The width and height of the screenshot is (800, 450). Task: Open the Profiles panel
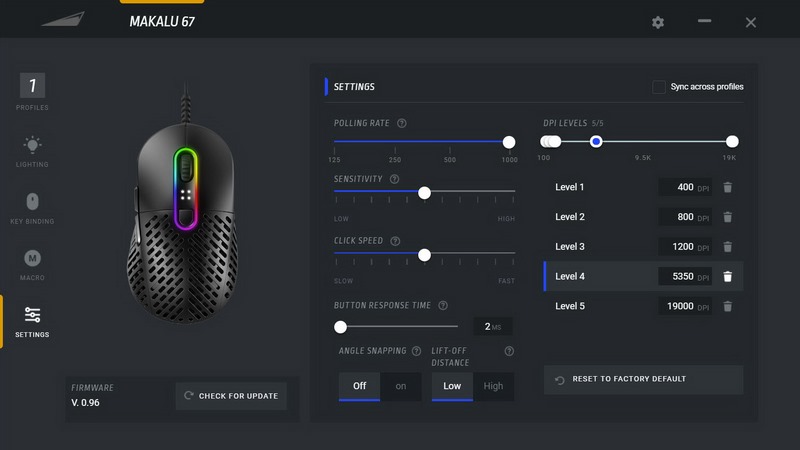point(32,92)
